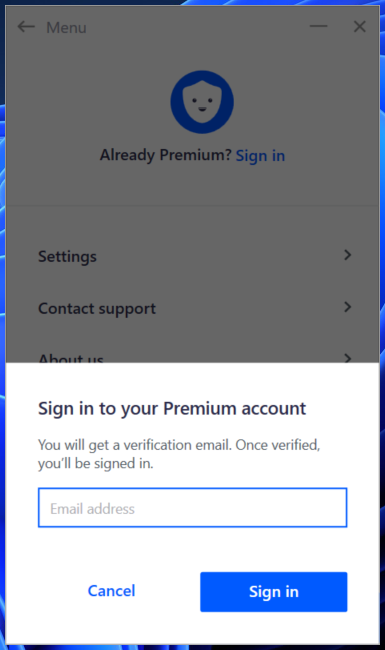Click the Sign in to your Premium account heading

coord(172,409)
